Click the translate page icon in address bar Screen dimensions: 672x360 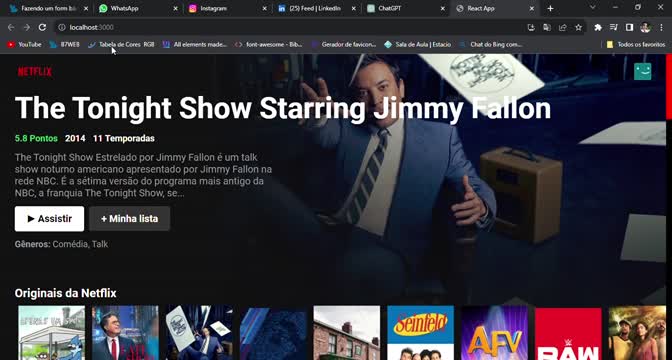(547, 27)
